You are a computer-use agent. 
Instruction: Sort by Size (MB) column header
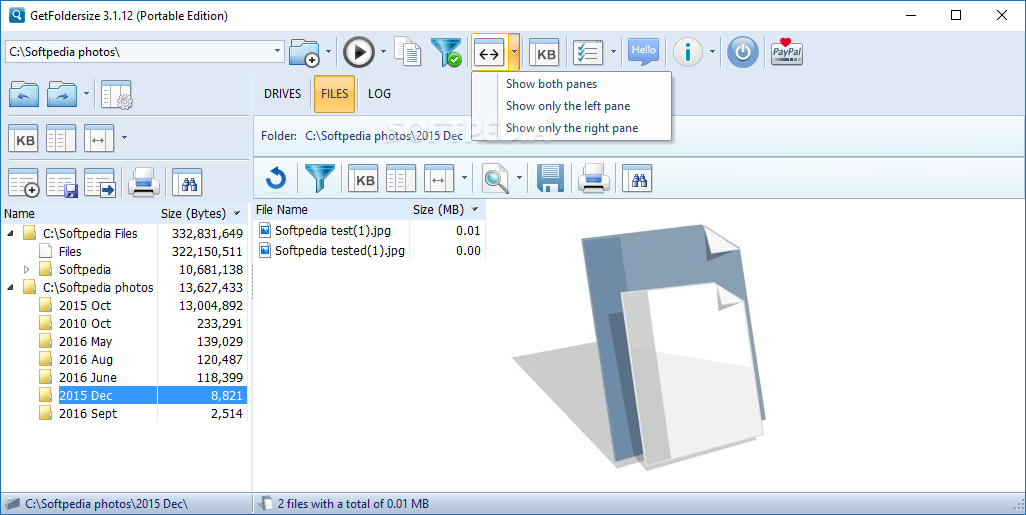(447, 209)
